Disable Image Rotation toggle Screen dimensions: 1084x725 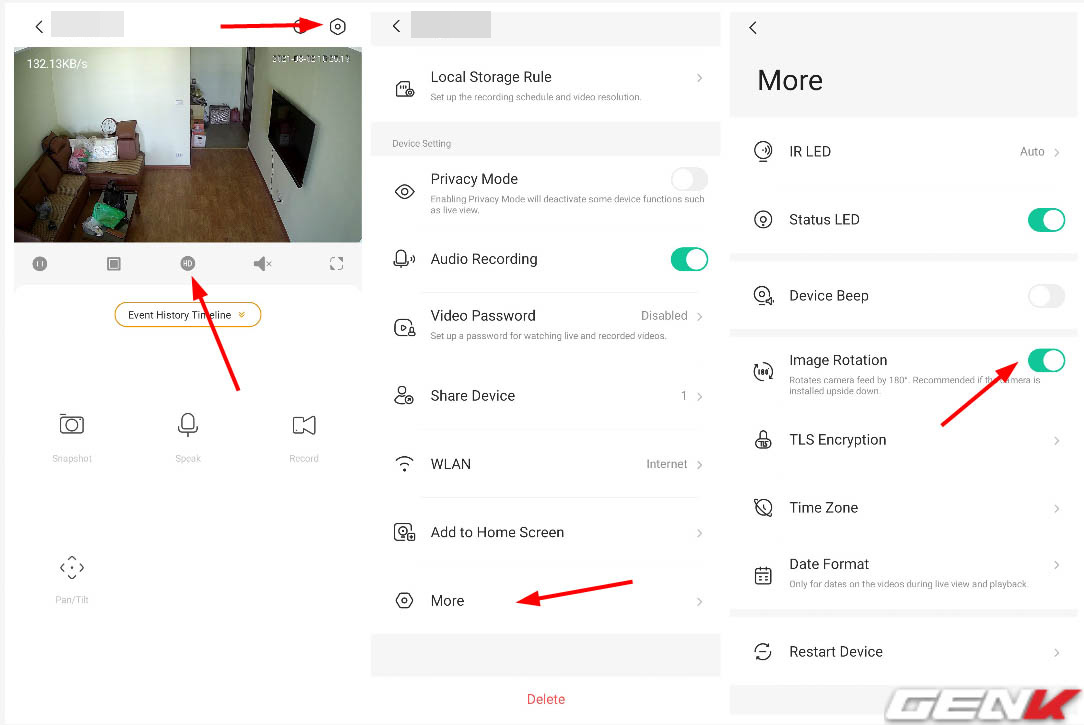coord(1046,360)
